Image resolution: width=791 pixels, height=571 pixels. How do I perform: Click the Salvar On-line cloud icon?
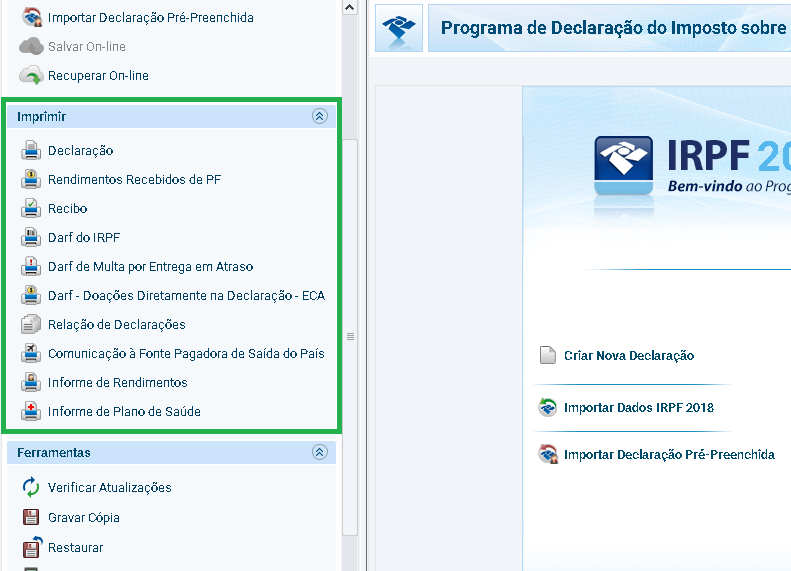tap(31, 46)
